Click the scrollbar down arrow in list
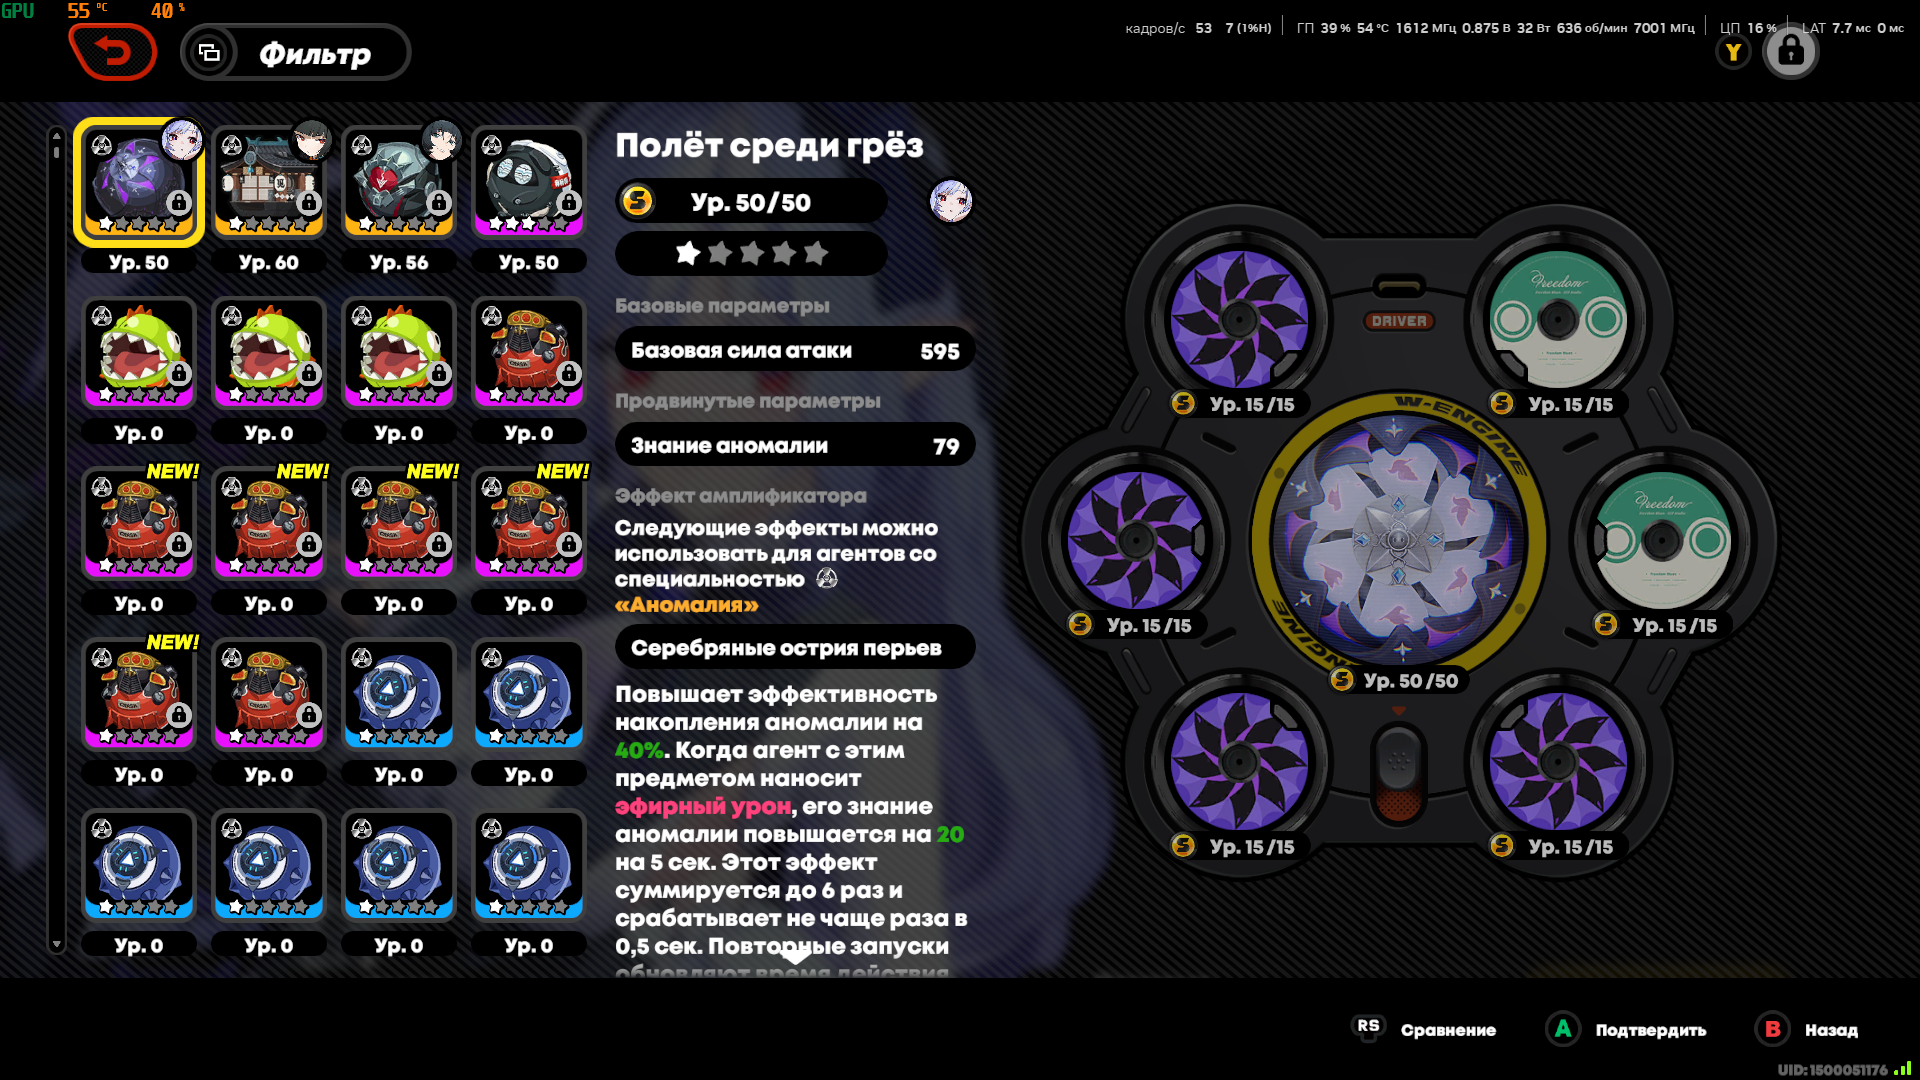This screenshot has width=1920, height=1080. 57,944
